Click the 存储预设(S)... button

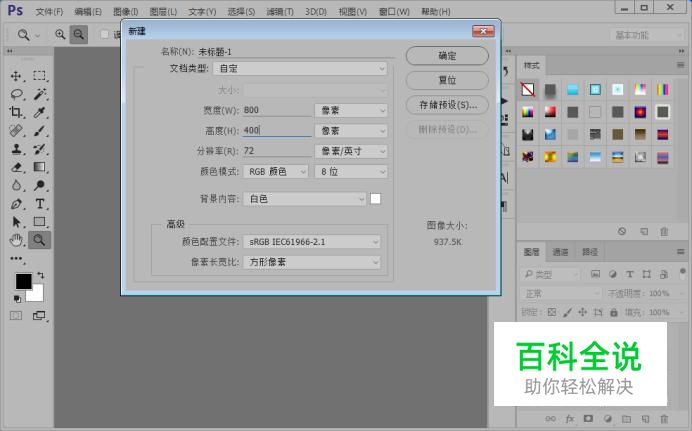(447, 105)
